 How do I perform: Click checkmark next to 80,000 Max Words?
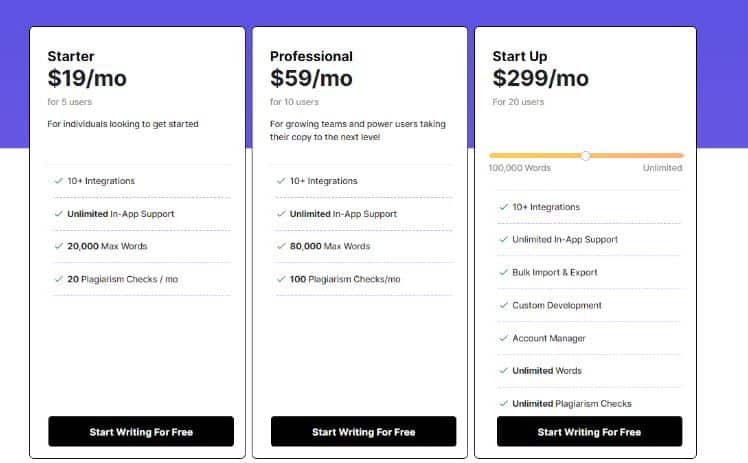(x=281, y=246)
